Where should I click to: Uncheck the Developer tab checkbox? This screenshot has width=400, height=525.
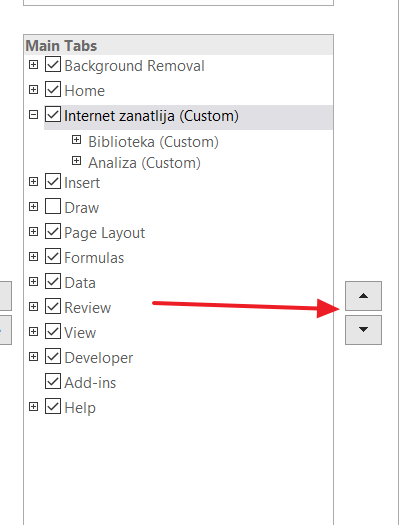53,356
